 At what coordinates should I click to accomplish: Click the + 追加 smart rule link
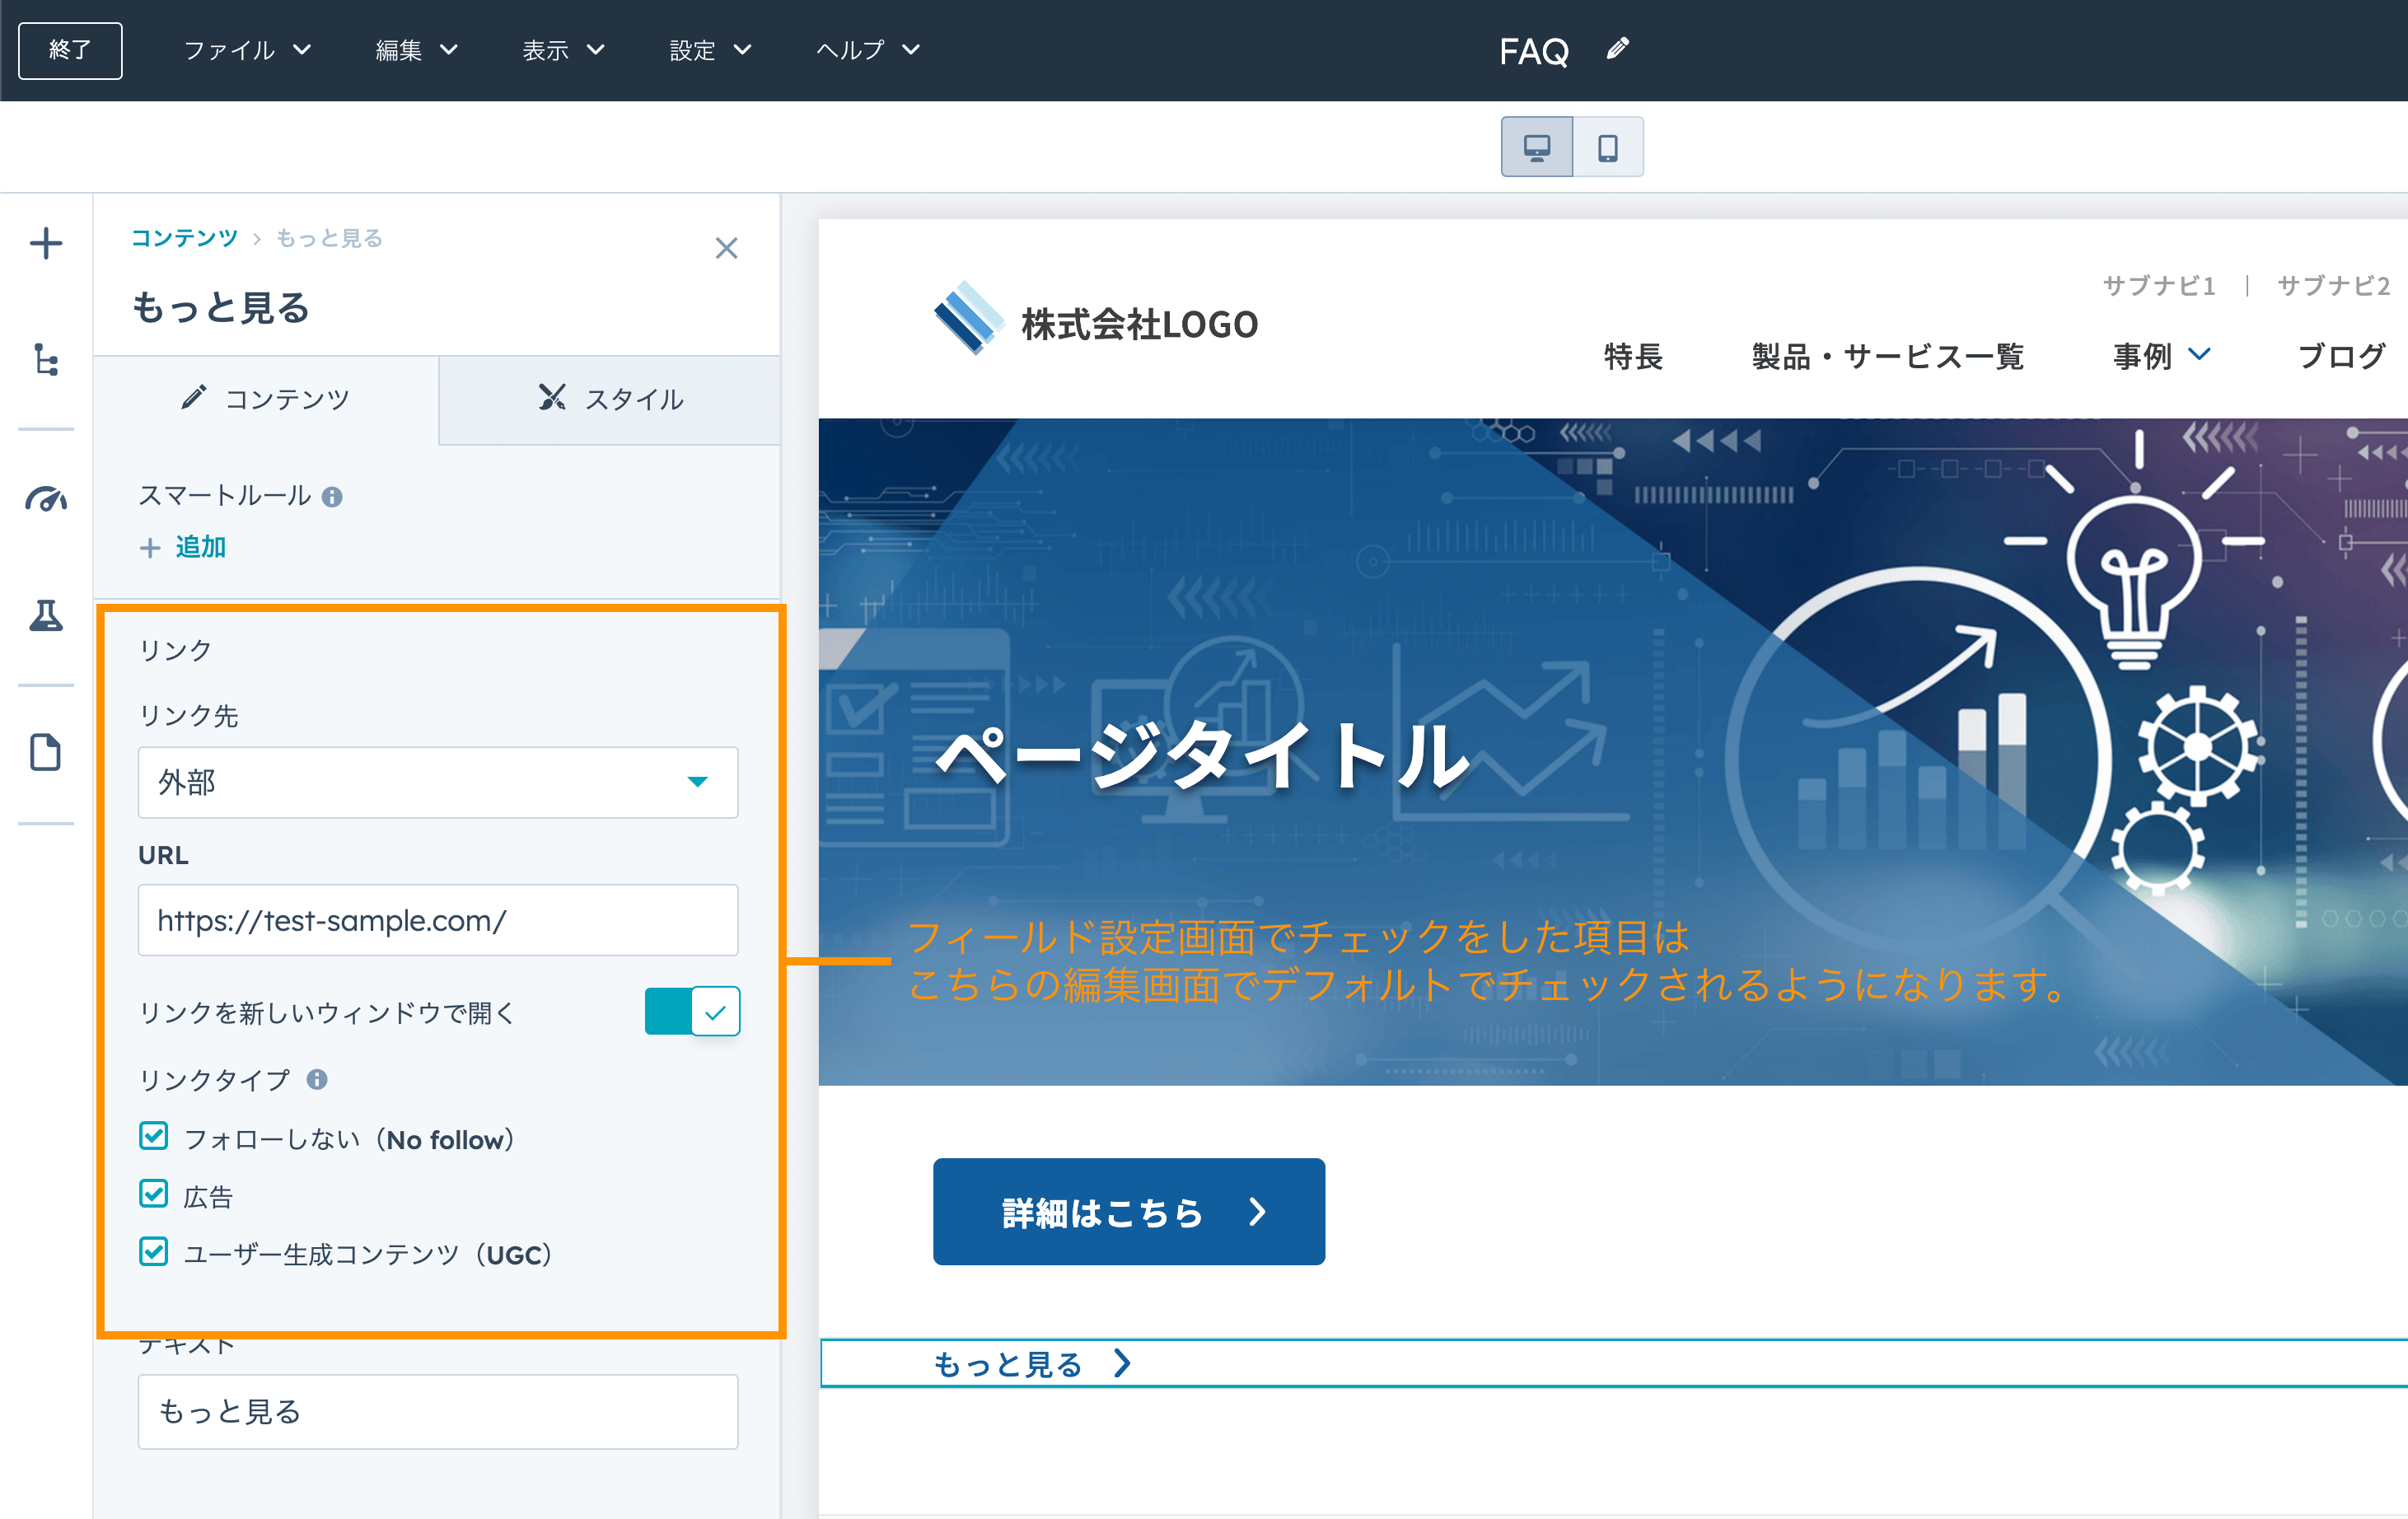[183, 547]
